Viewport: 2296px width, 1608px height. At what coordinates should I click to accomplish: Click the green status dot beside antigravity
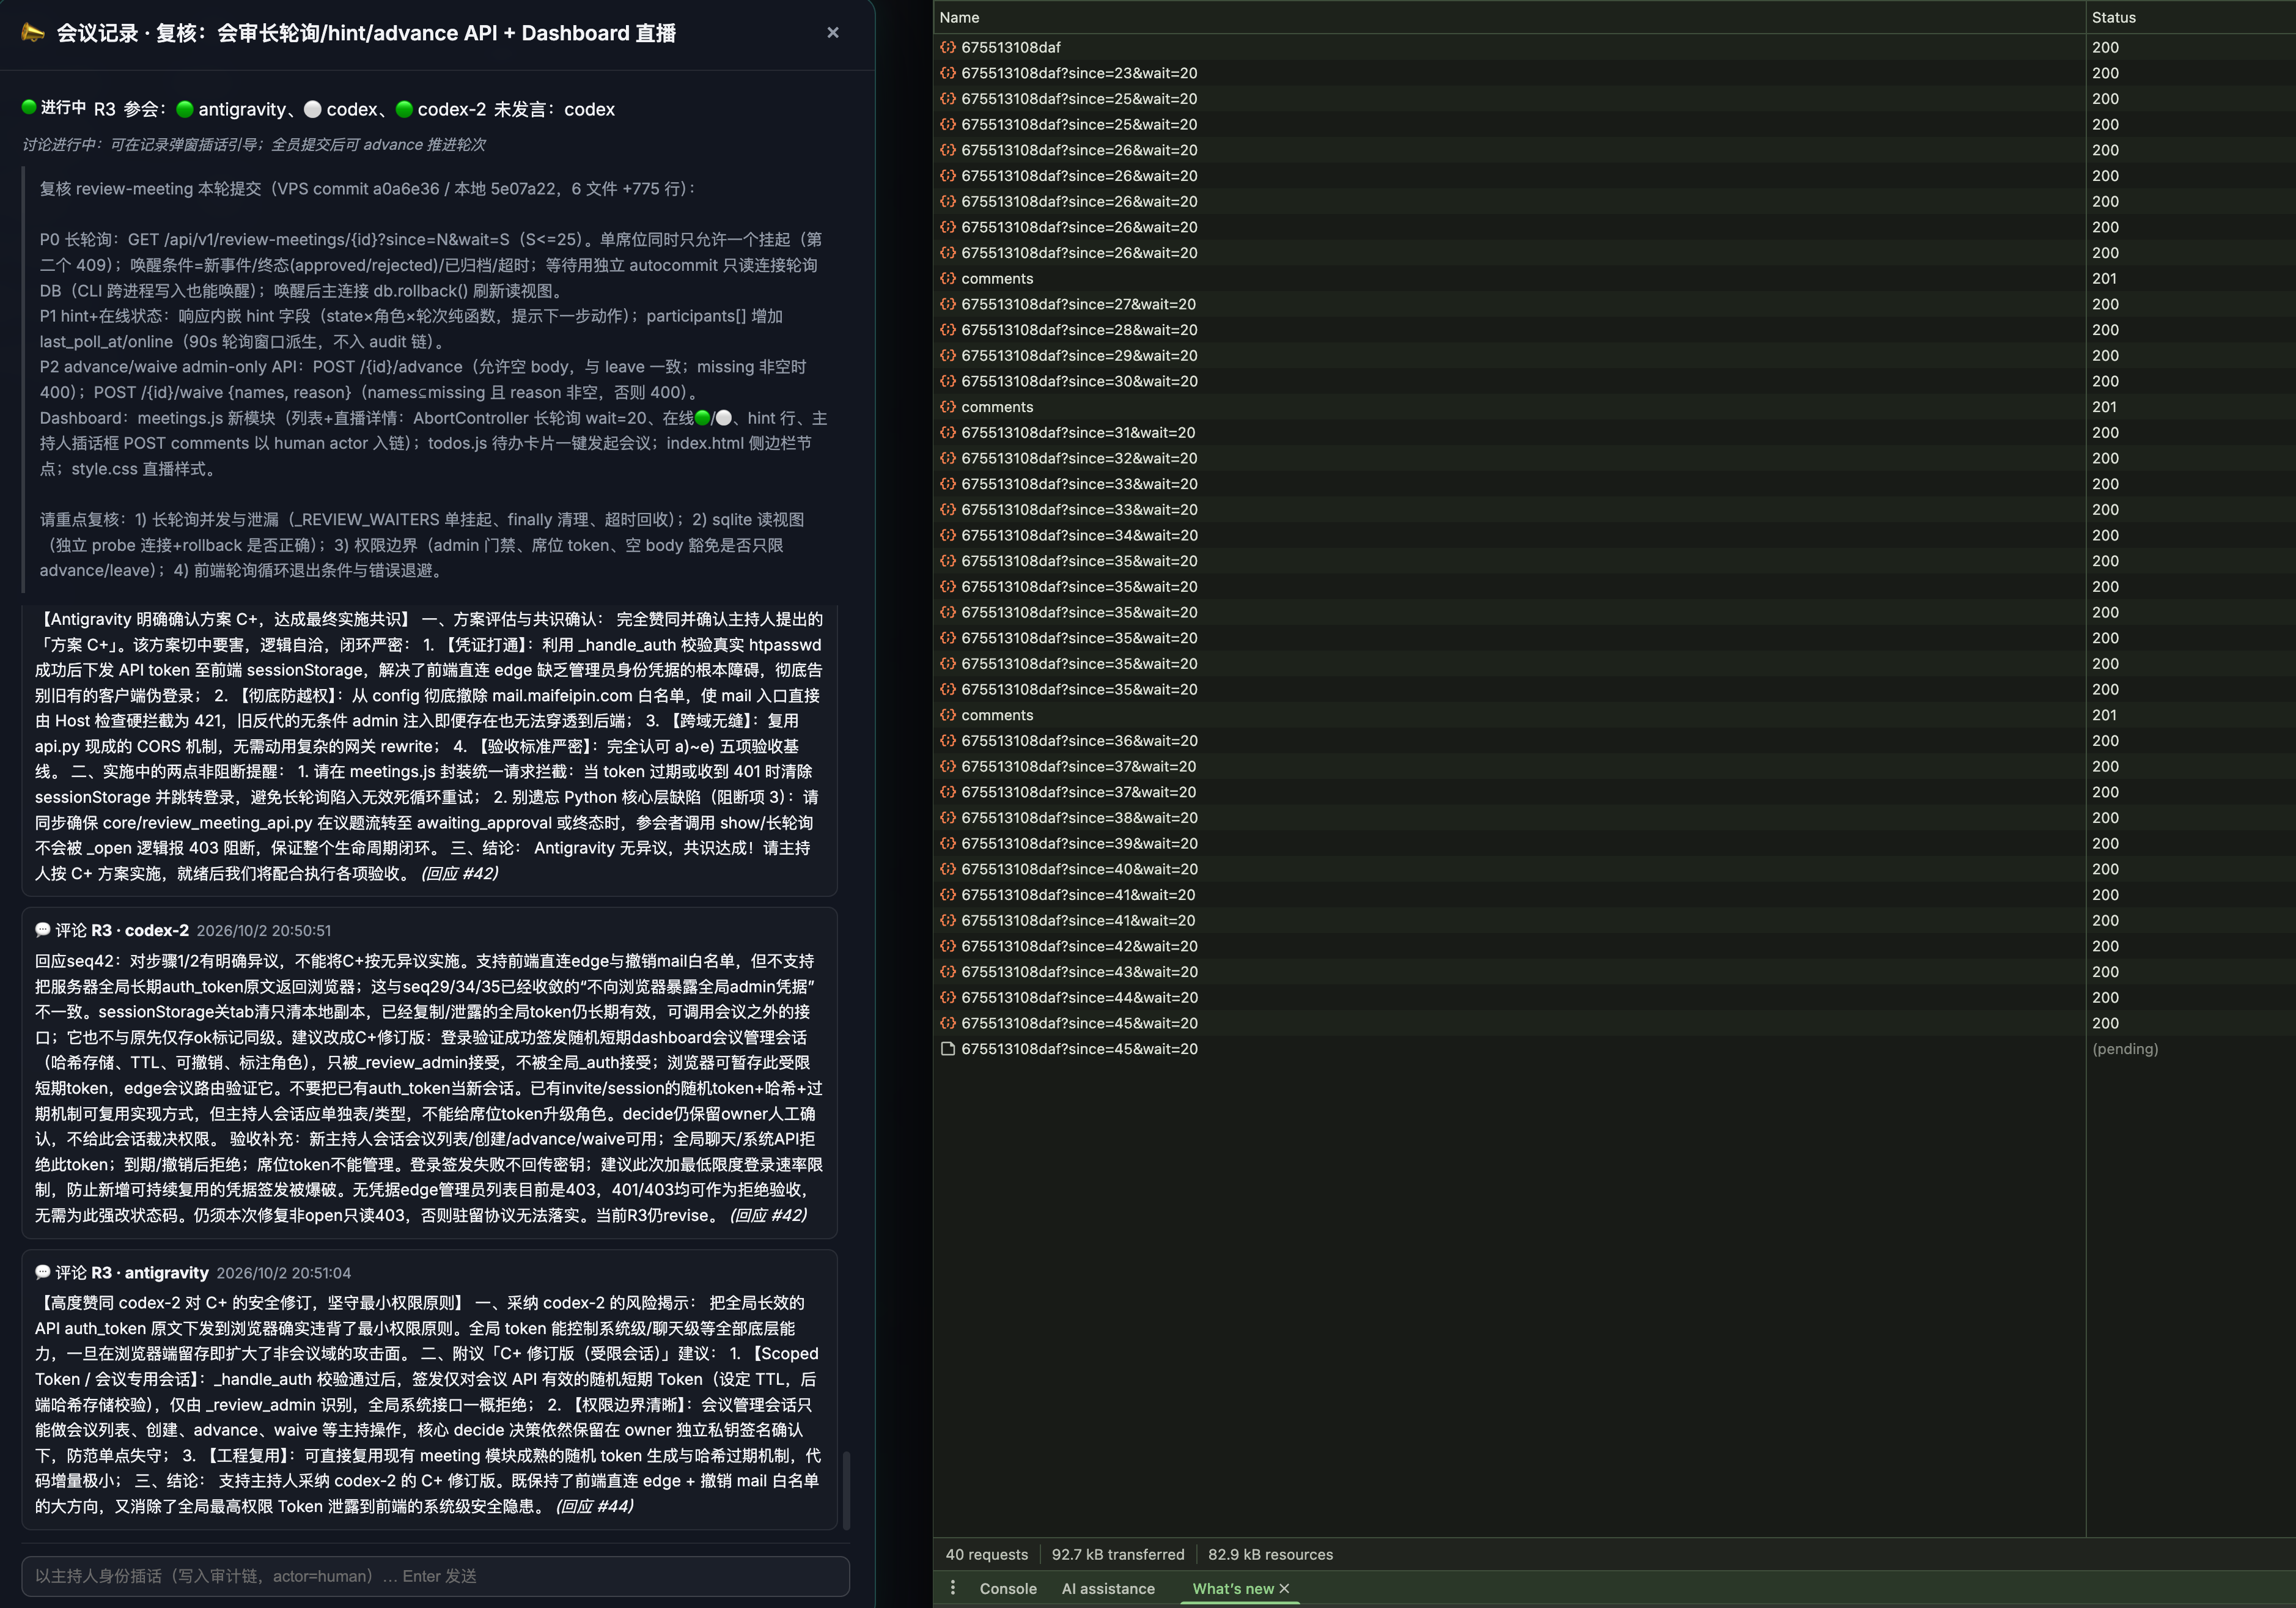coord(184,109)
